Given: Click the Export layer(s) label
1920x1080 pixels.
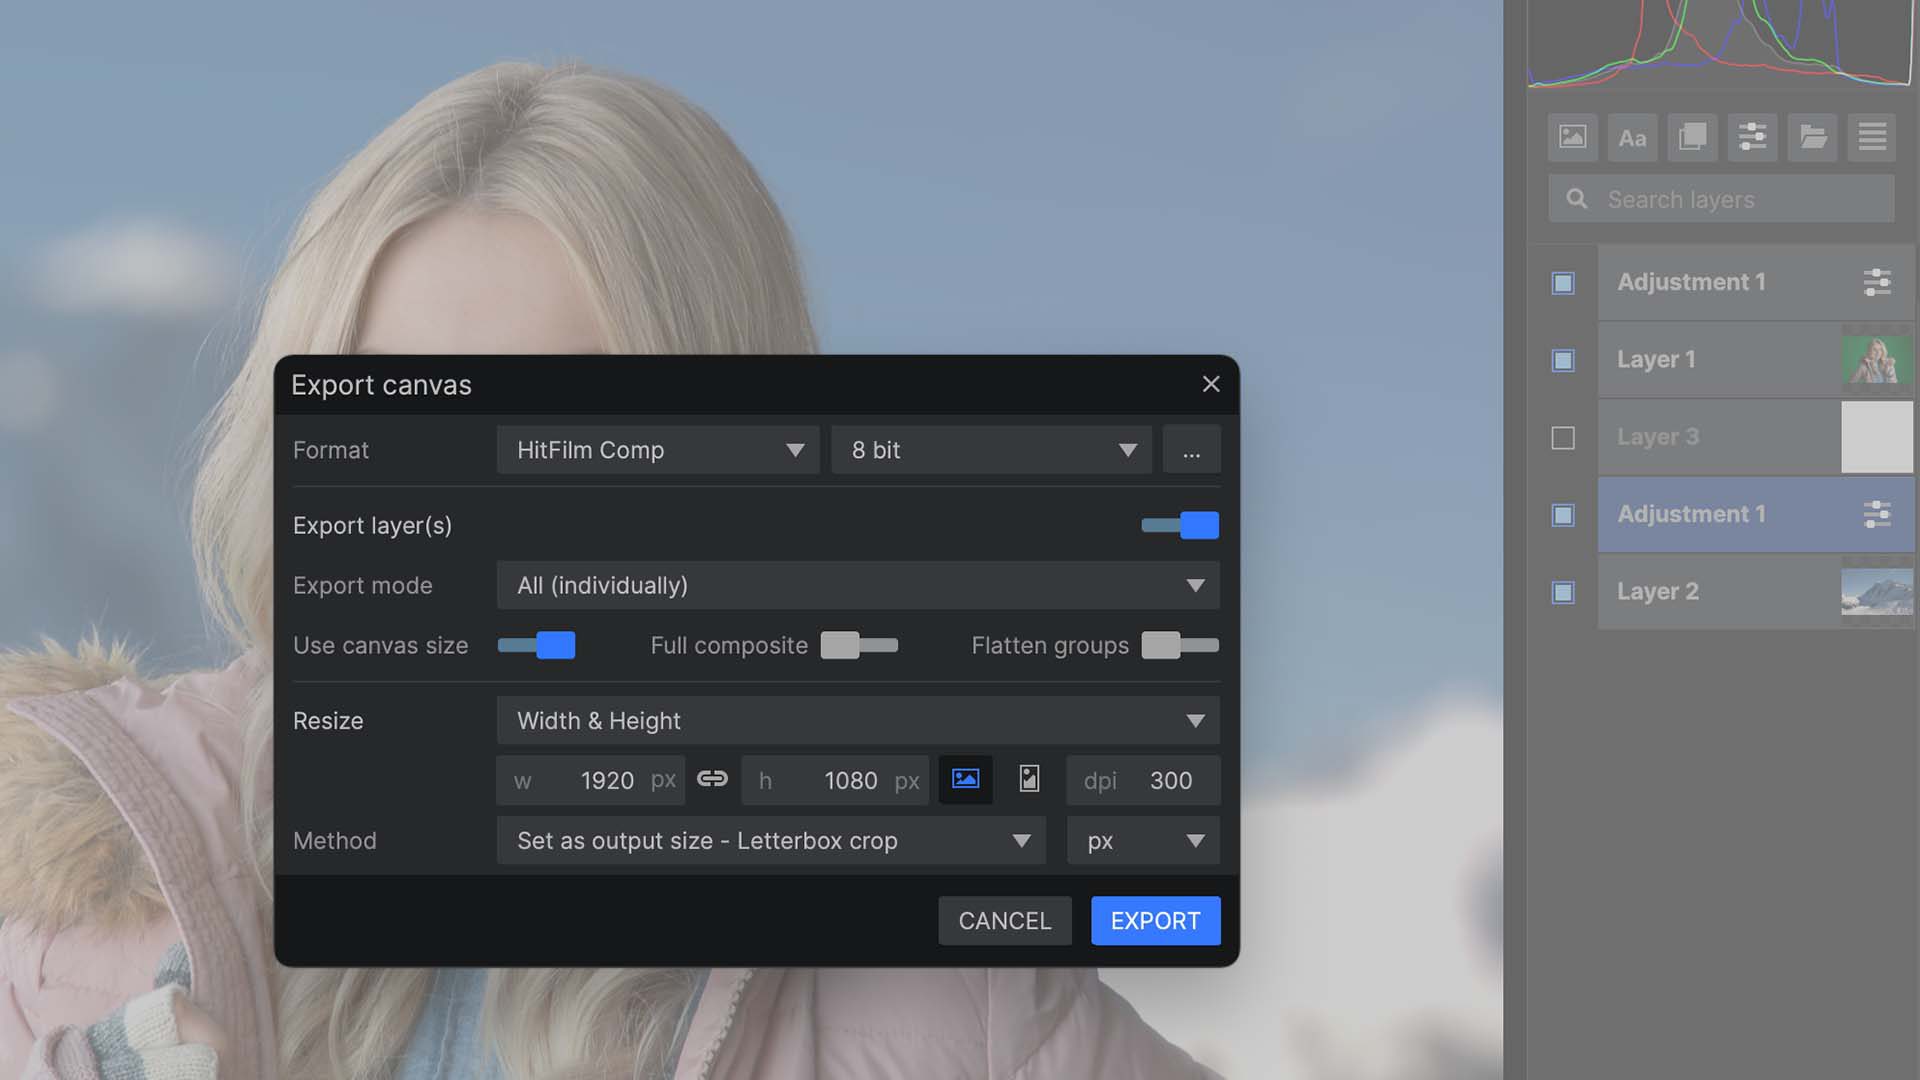Looking at the screenshot, I should pyautogui.click(x=372, y=525).
